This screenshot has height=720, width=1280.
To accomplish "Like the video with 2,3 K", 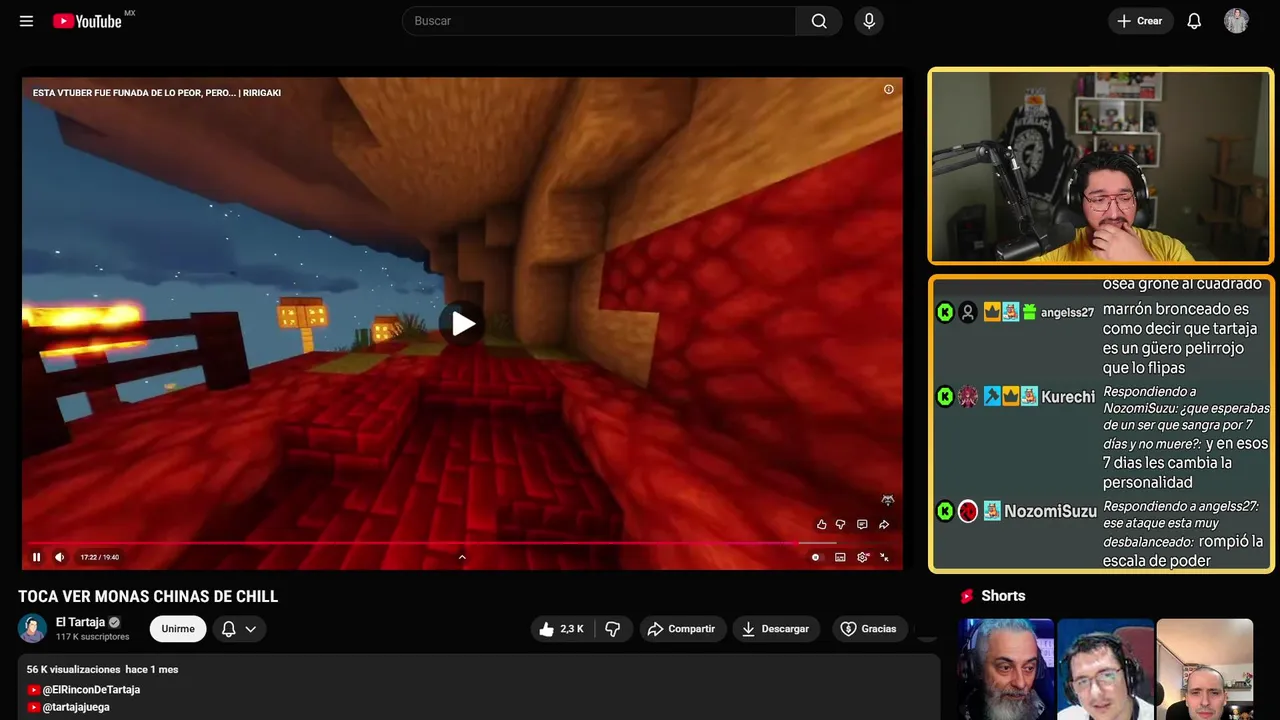I will 561,629.
